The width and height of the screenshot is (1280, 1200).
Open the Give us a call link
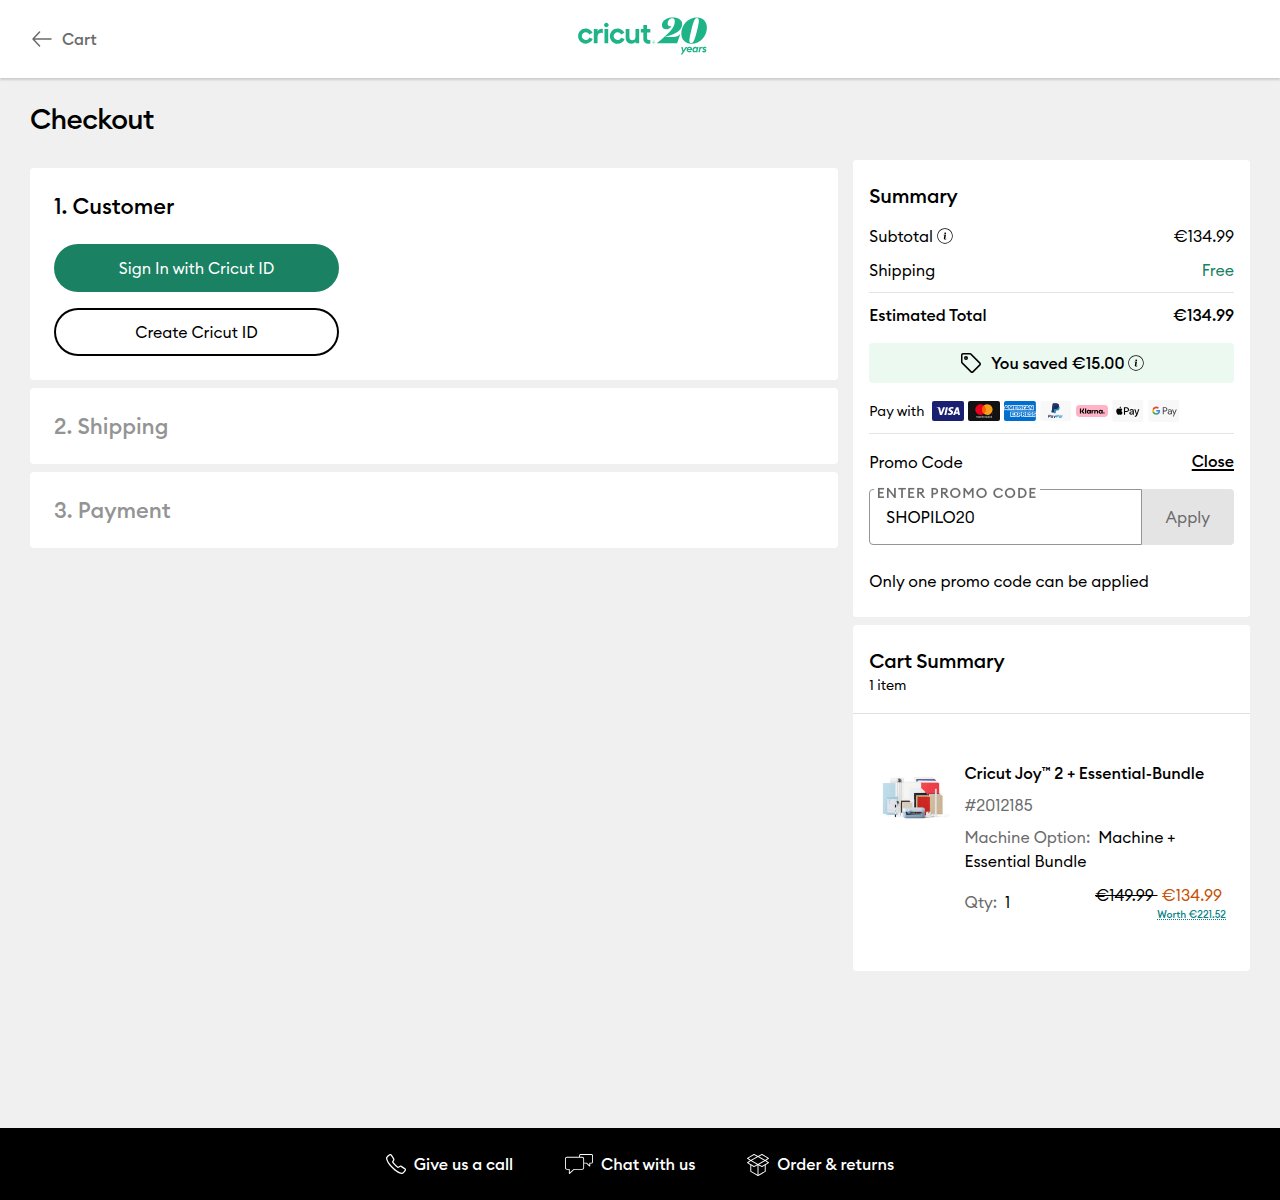click(x=449, y=1164)
